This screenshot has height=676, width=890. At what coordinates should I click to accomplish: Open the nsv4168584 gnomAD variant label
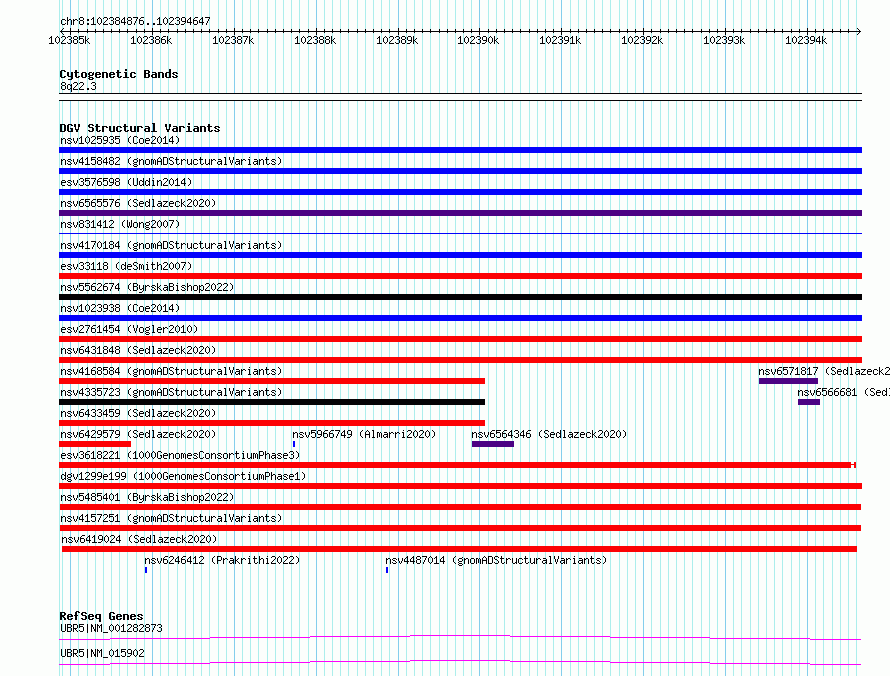(x=171, y=371)
